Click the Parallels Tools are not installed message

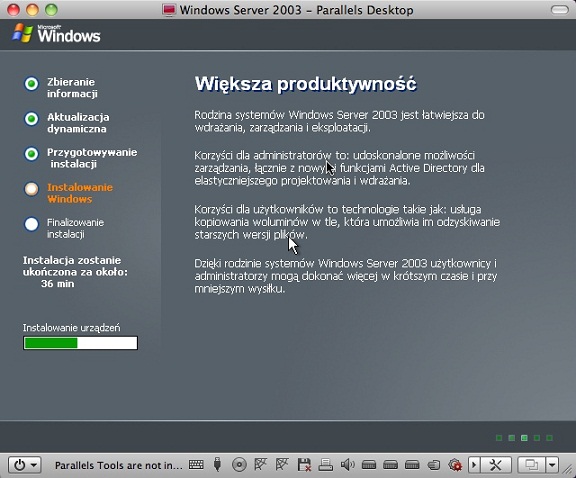(x=119, y=466)
